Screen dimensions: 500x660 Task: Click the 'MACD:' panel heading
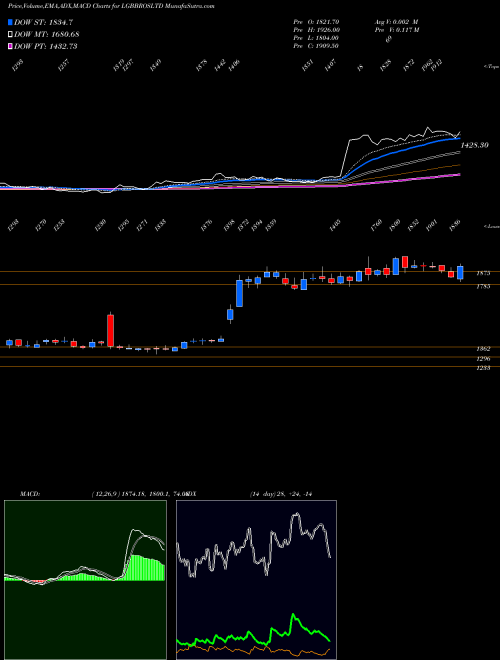29,494
